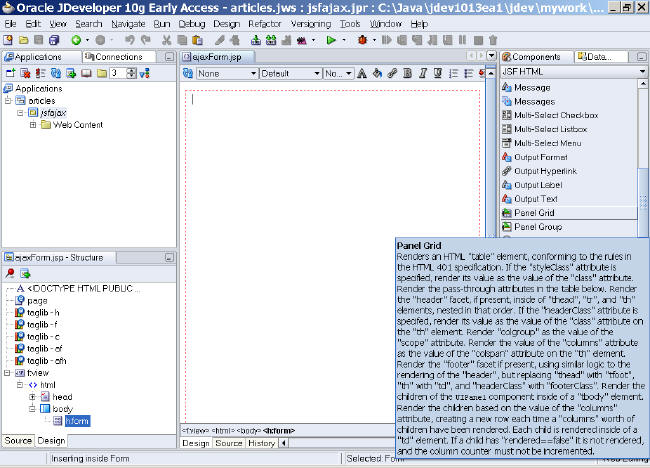Collapse the body node in Structure
This screenshot has width=650, height=468.
point(33,409)
